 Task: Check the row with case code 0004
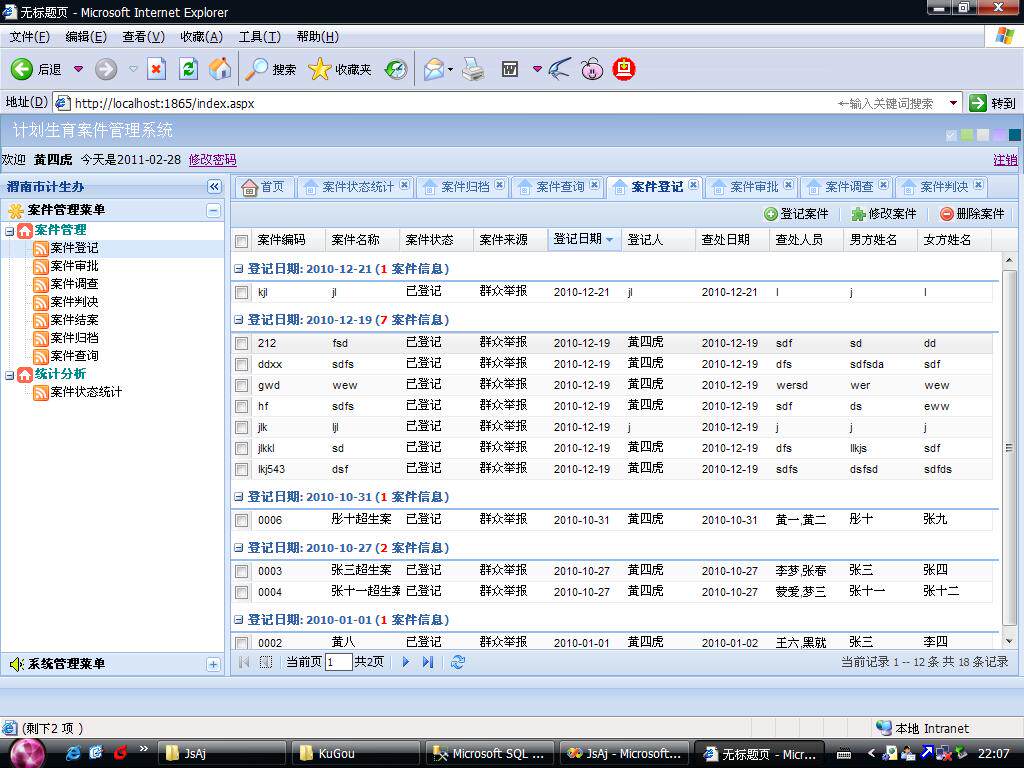[242, 592]
